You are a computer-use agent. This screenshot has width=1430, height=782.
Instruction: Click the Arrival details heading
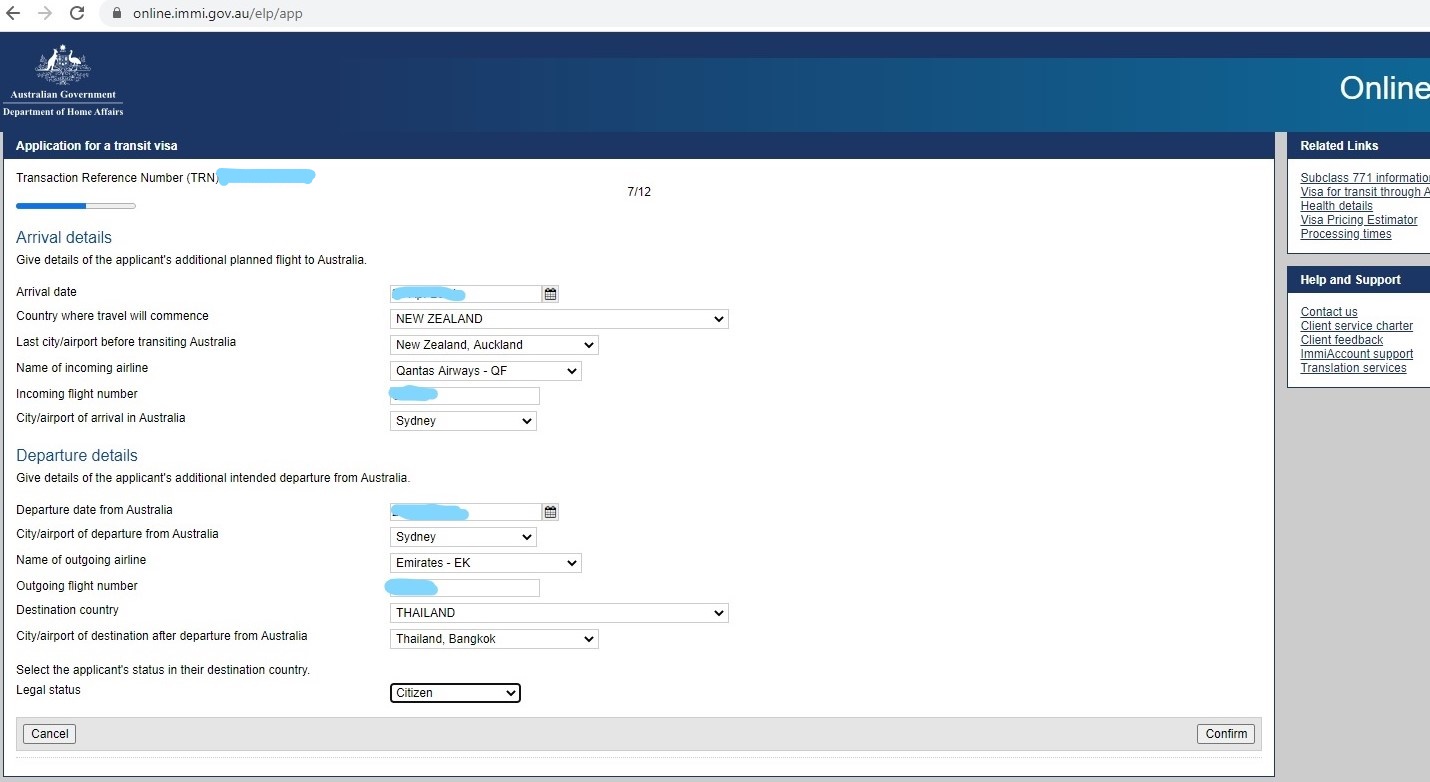[x=64, y=238]
